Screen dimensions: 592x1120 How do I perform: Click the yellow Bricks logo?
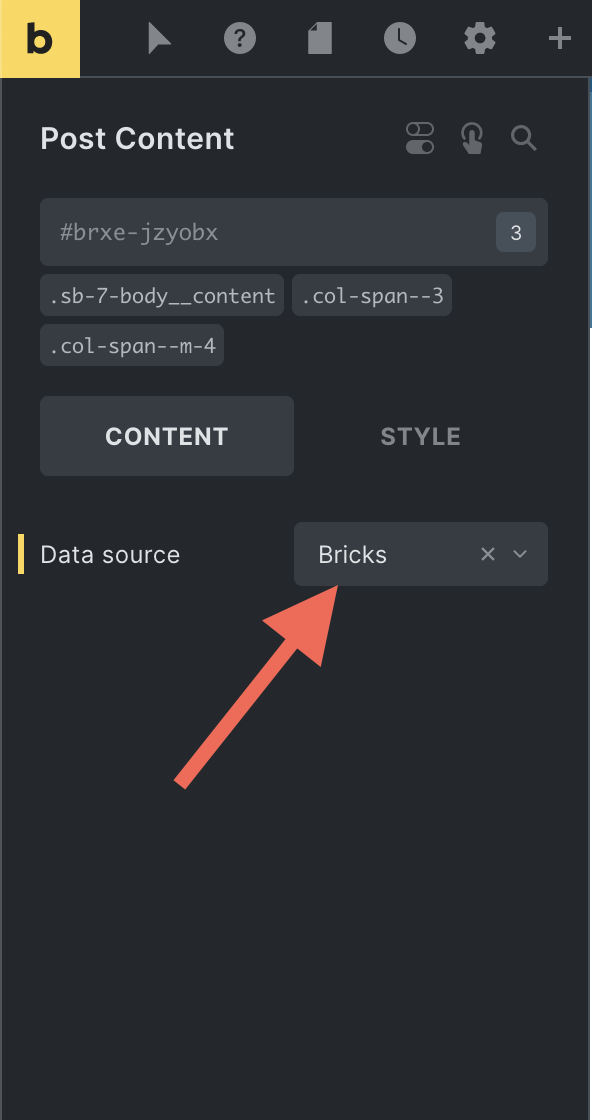click(x=40, y=39)
